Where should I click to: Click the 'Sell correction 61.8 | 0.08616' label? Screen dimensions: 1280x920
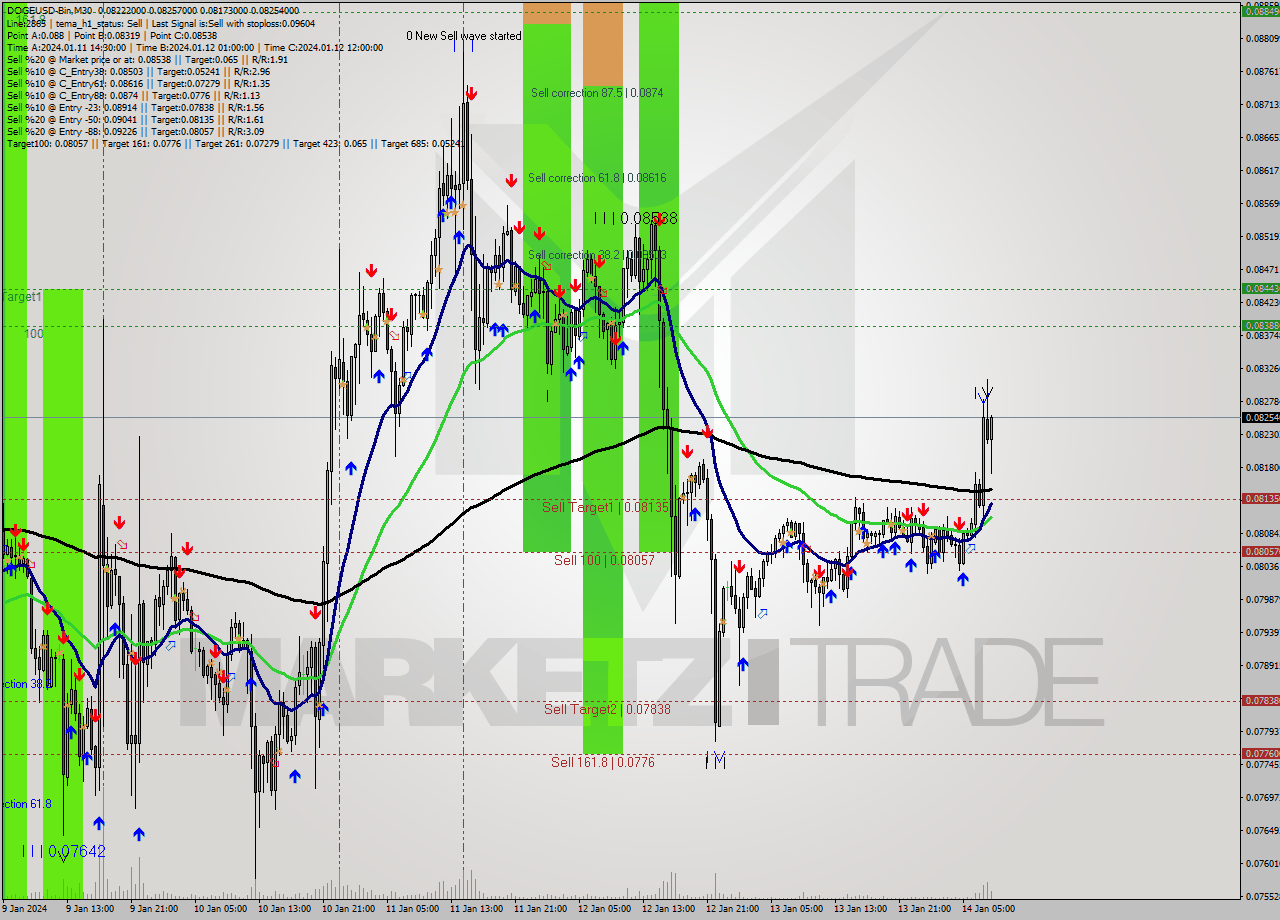pyautogui.click(x=597, y=178)
